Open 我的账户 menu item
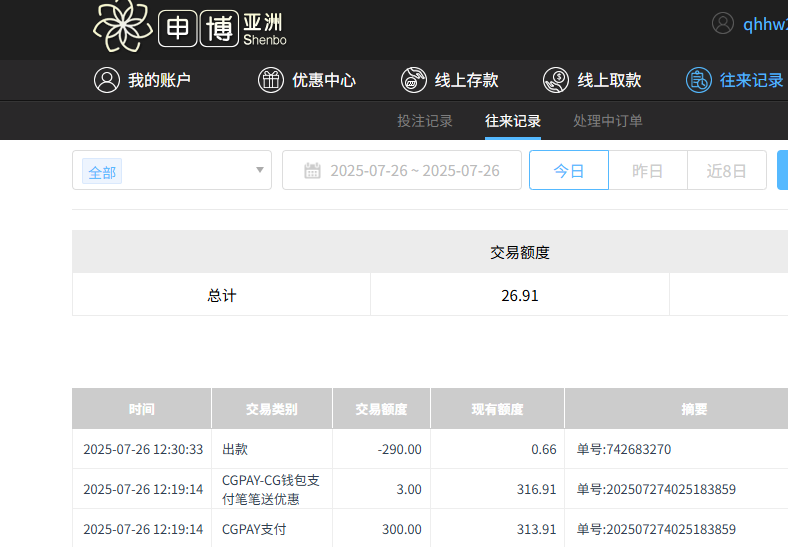 pos(158,80)
